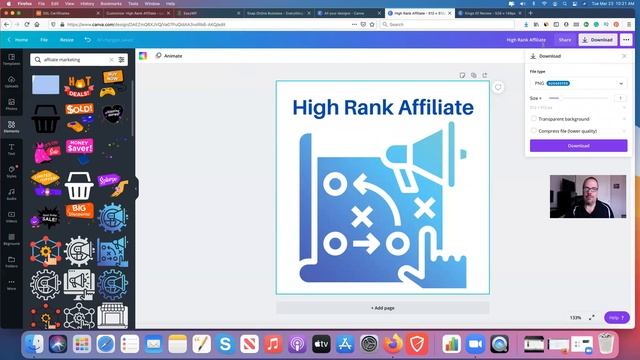Viewport: 640px width, 360px height.
Task: Click the purple Download button in panel
Action: [578, 146]
